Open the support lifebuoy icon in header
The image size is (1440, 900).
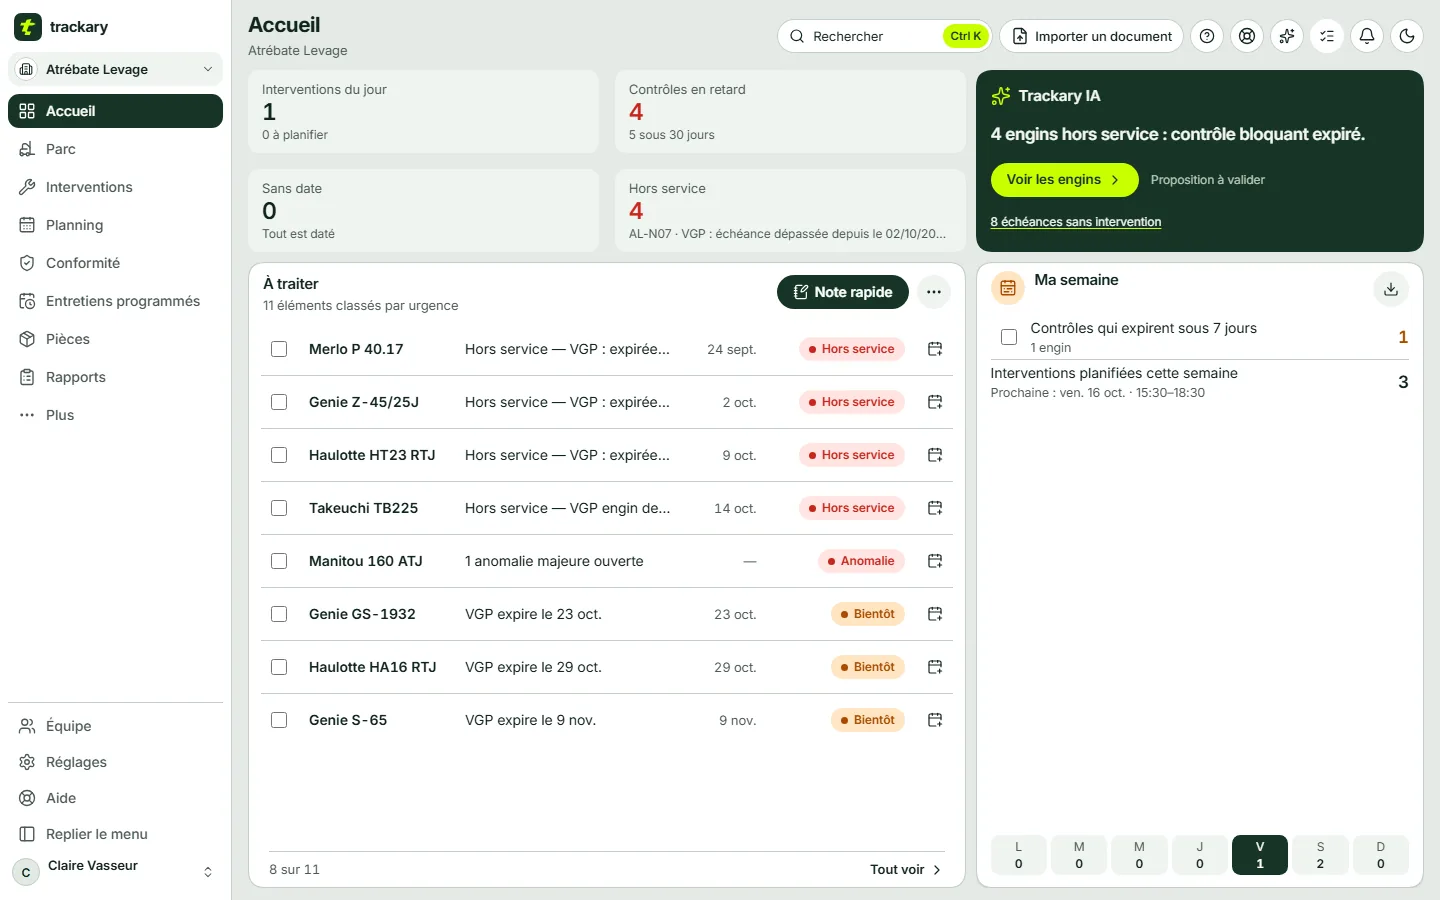(1247, 36)
